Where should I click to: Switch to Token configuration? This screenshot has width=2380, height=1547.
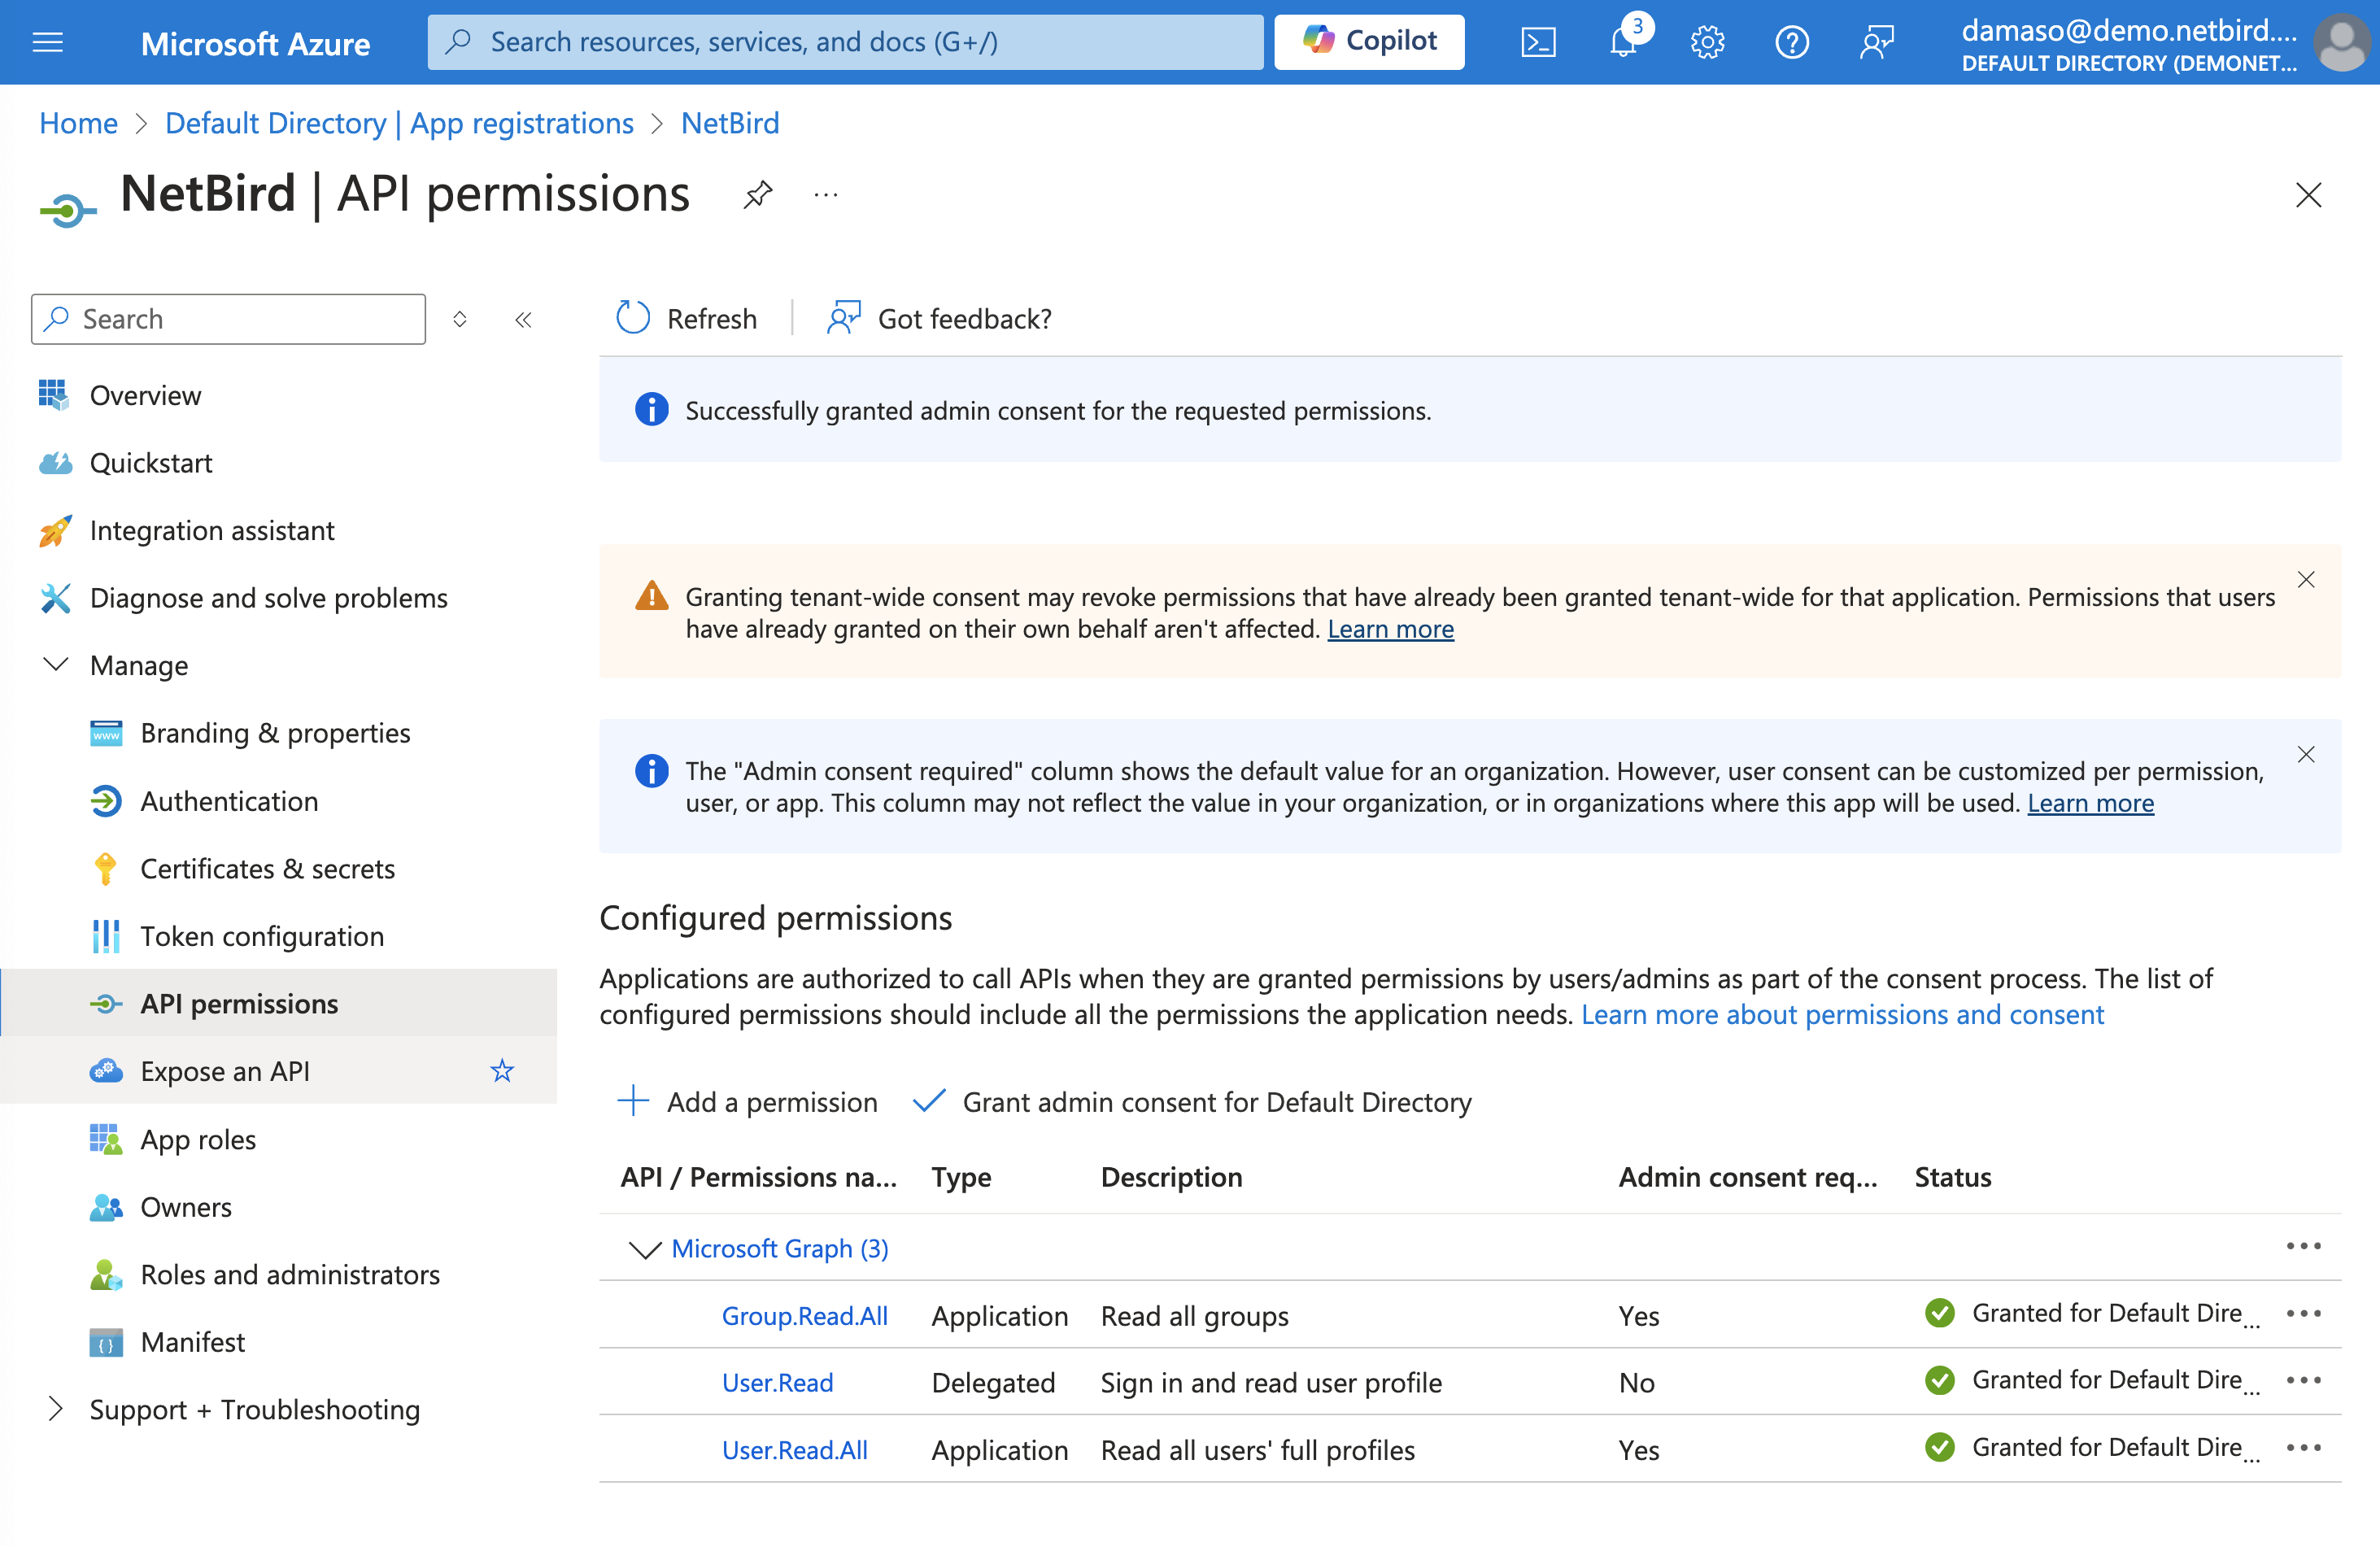tap(262, 936)
